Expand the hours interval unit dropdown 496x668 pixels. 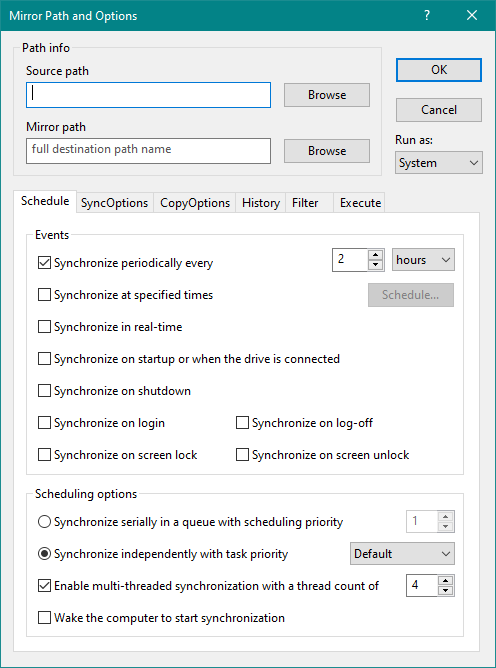coord(423,260)
